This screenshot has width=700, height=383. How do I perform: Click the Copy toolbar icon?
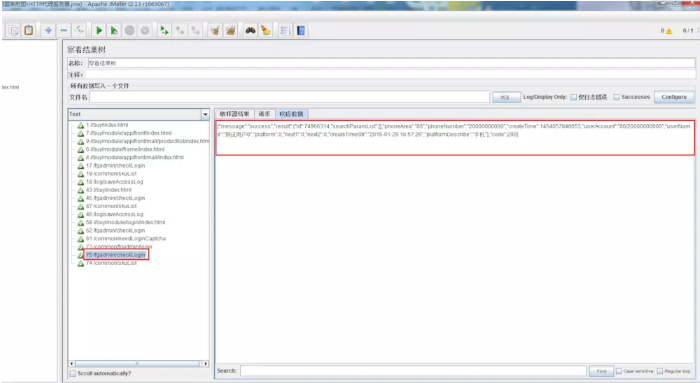click(x=13, y=30)
